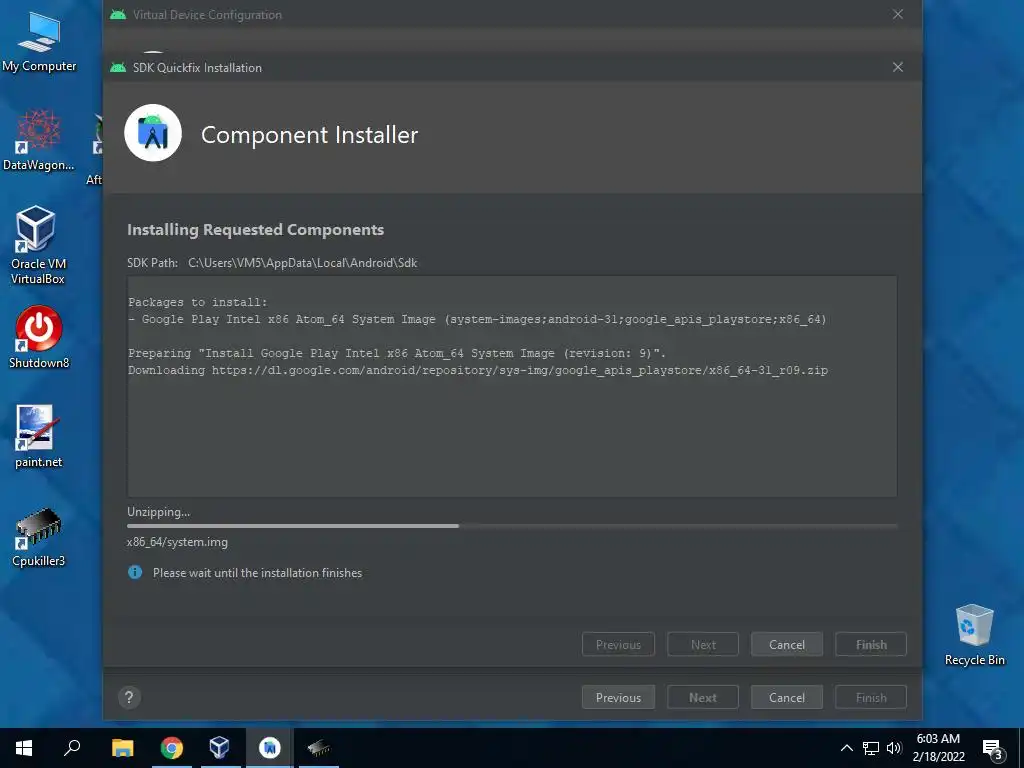Open taskbar search magnifier
The height and width of the screenshot is (768, 1024).
click(x=72, y=748)
